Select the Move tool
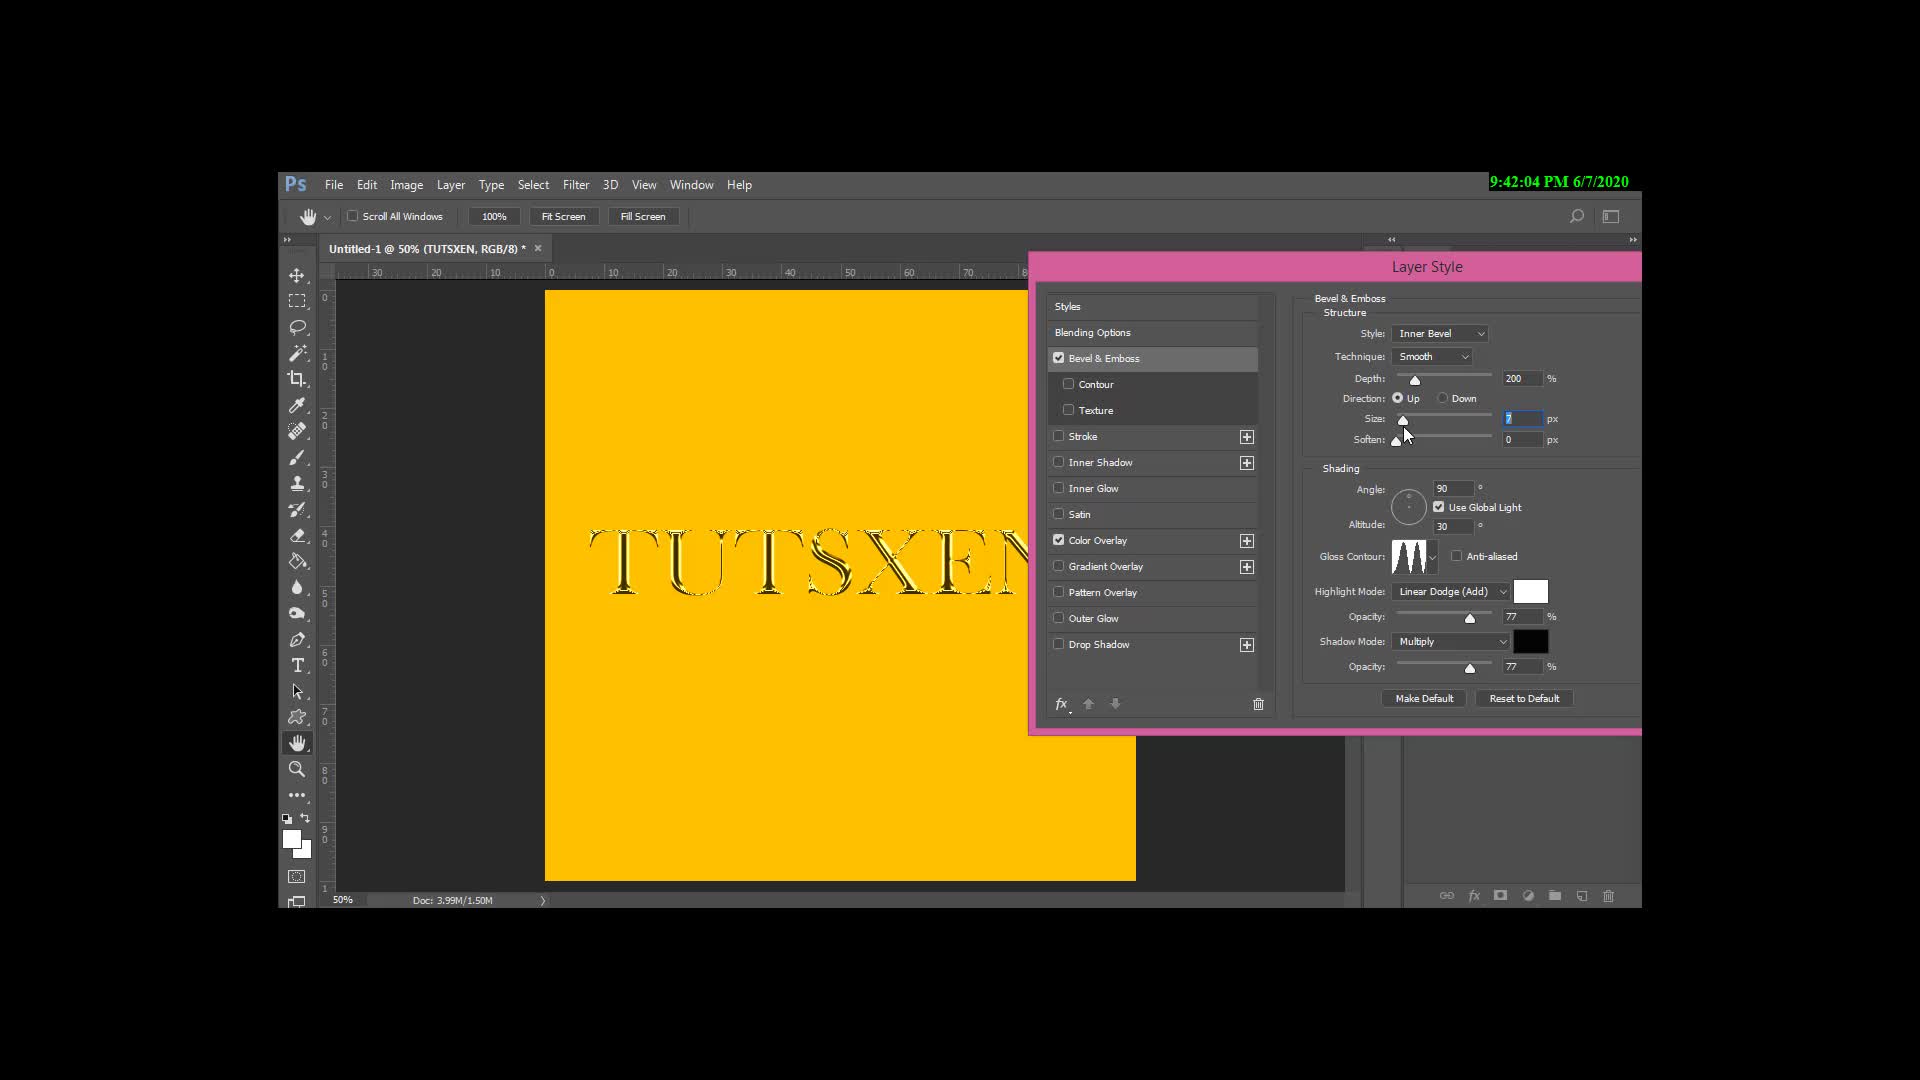 pos(297,275)
